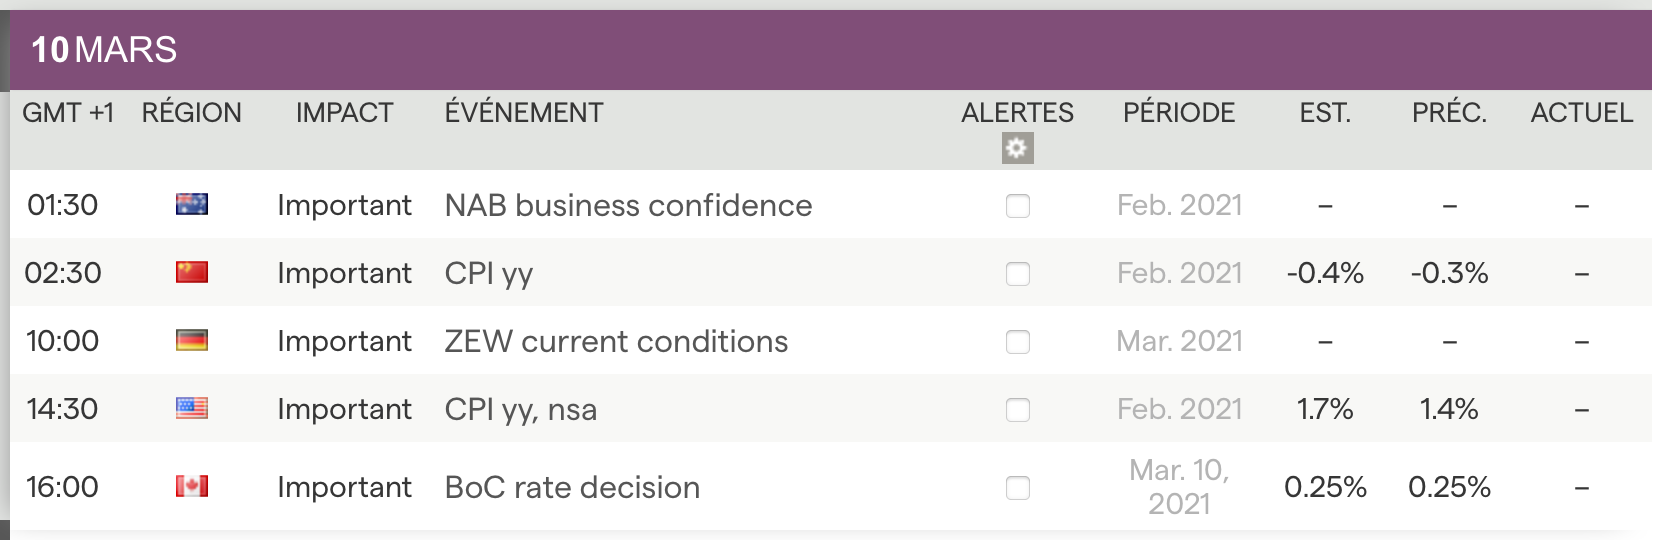Click the GMT +1 timezone header
This screenshot has width=1664, height=540.
(x=68, y=113)
